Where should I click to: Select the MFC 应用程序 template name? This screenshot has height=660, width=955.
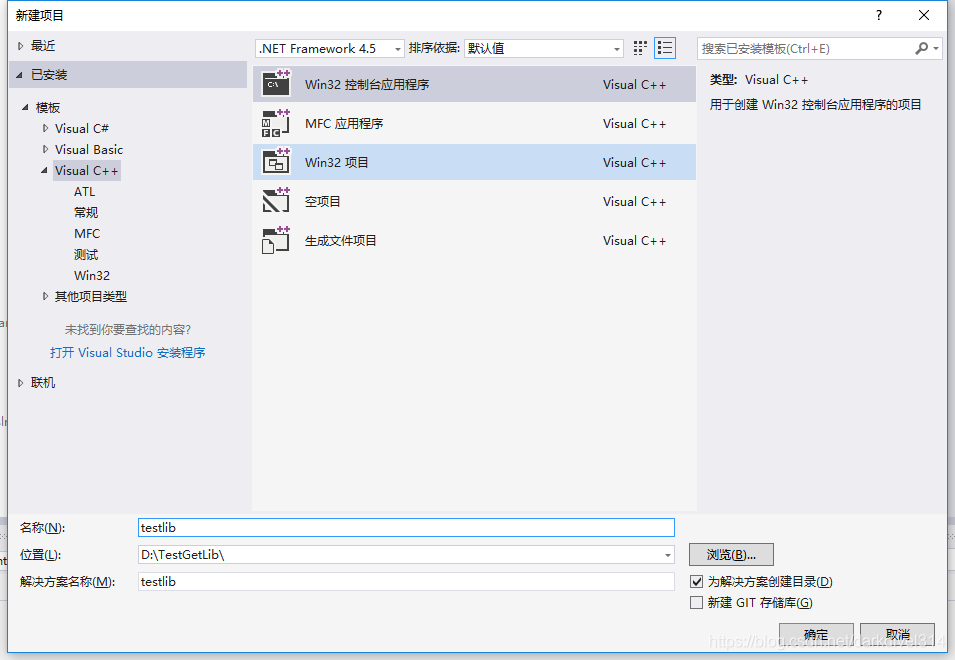coord(344,124)
